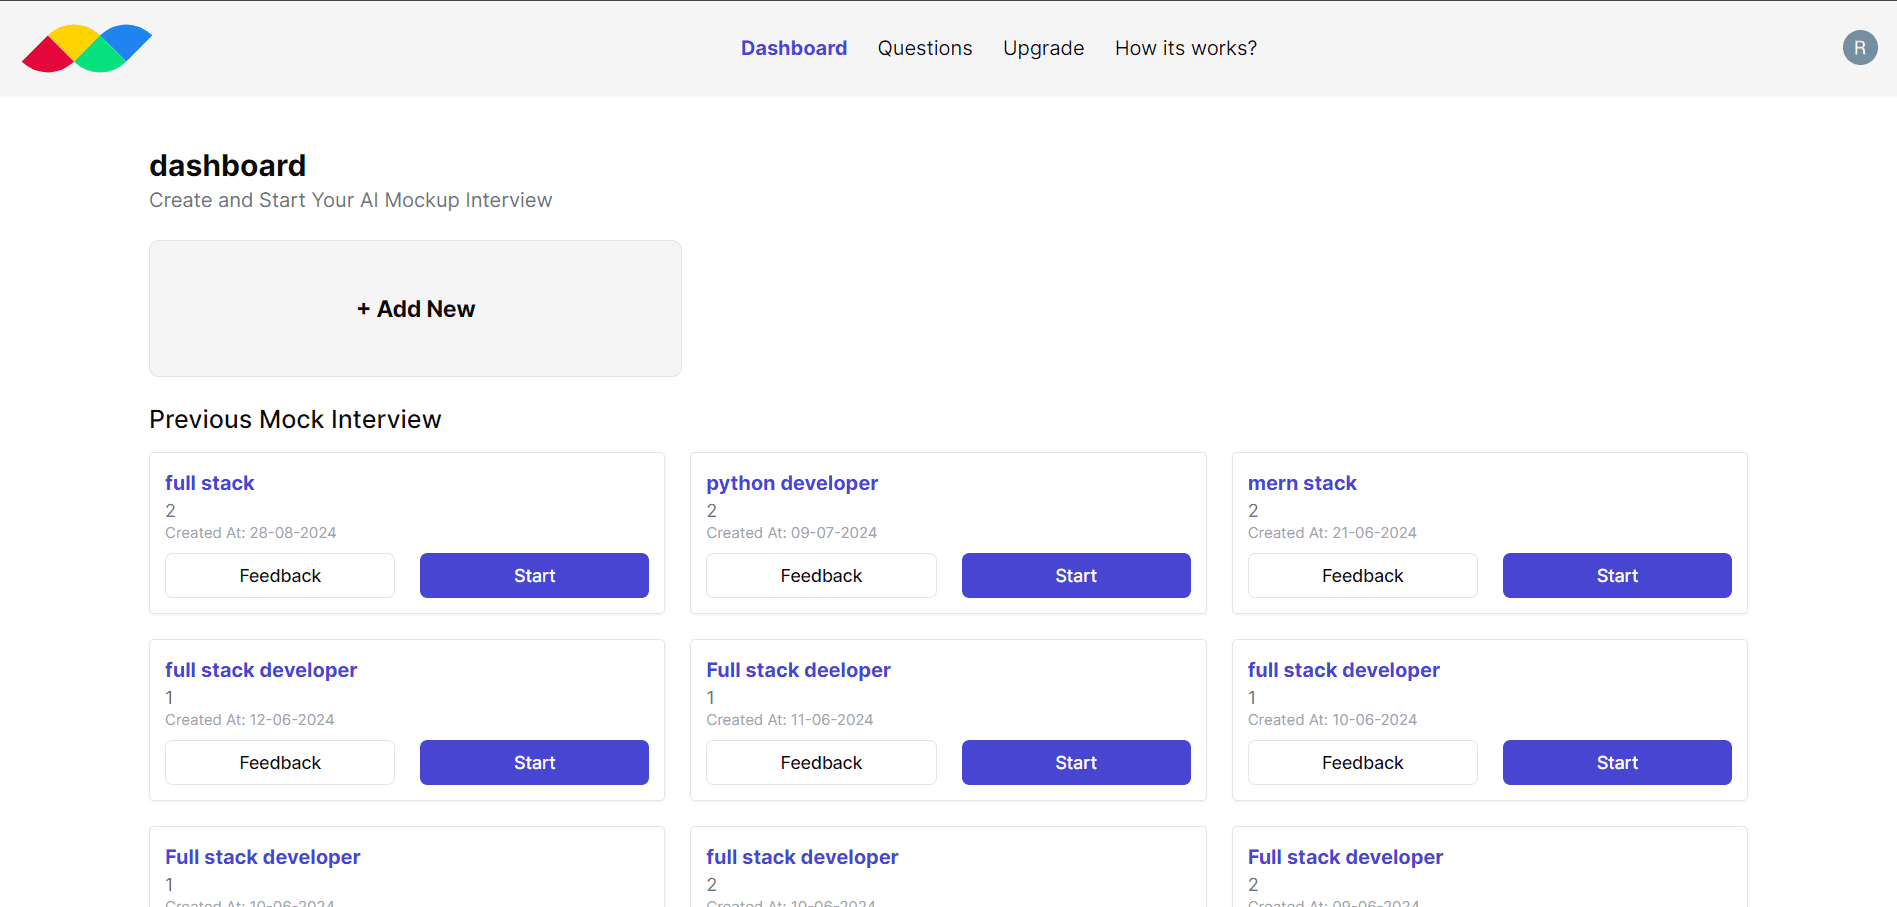Click Created At: 09-07-2024 text
The width and height of the screenshot is (1897, 907).
792,533
